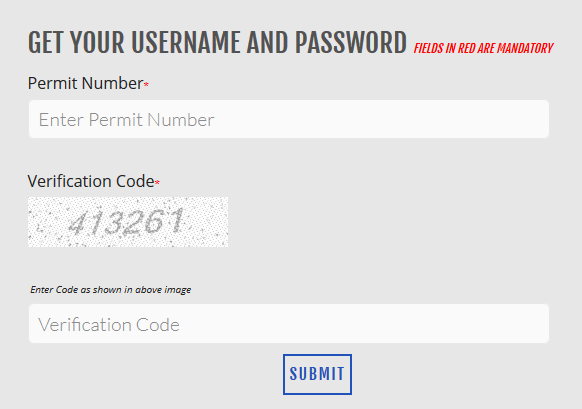582x409 pixels.
Task: Click the right end of Verification Code field
Action: click(x=534, y=324)
